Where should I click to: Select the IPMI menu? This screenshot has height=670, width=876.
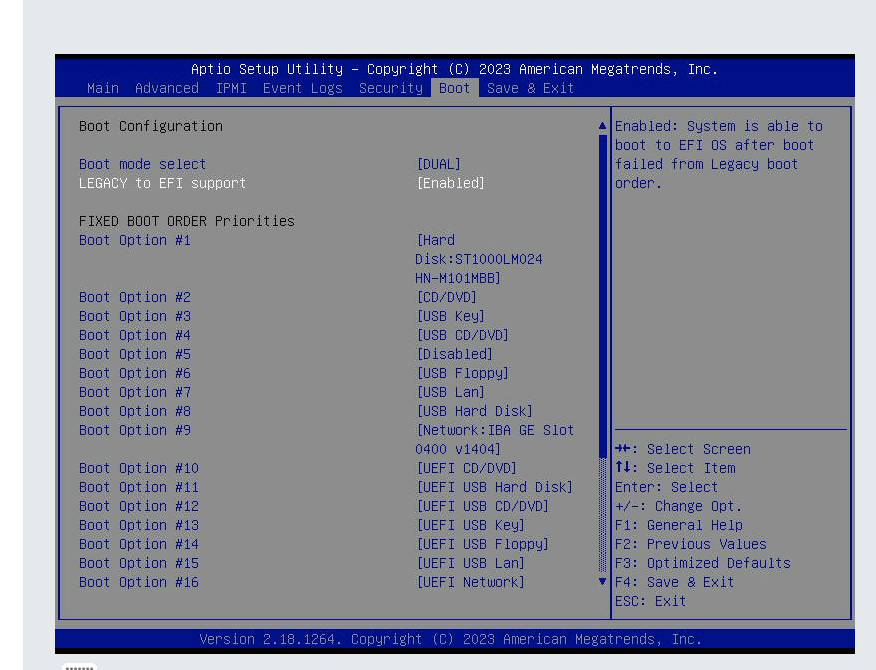tap(231, 88)
